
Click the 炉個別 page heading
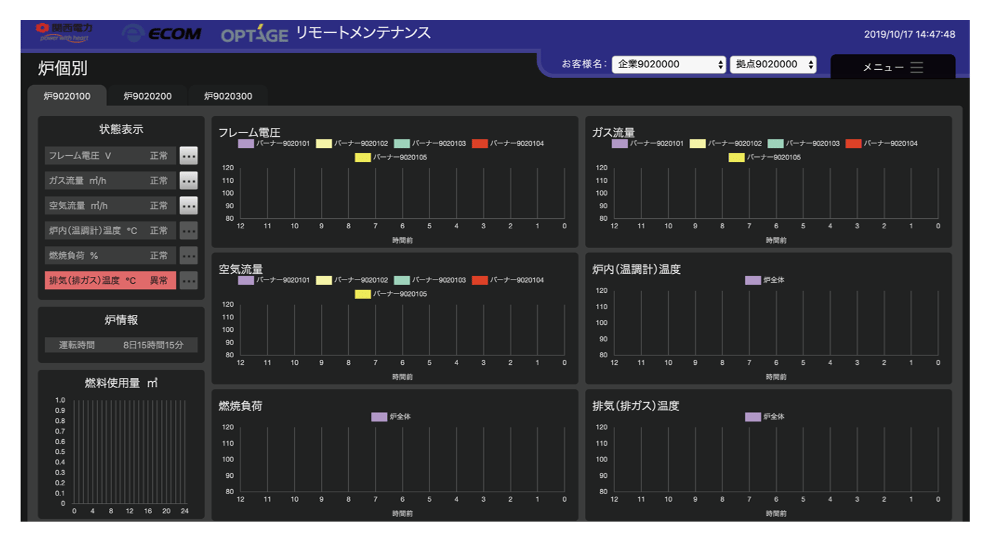point(63,68)
